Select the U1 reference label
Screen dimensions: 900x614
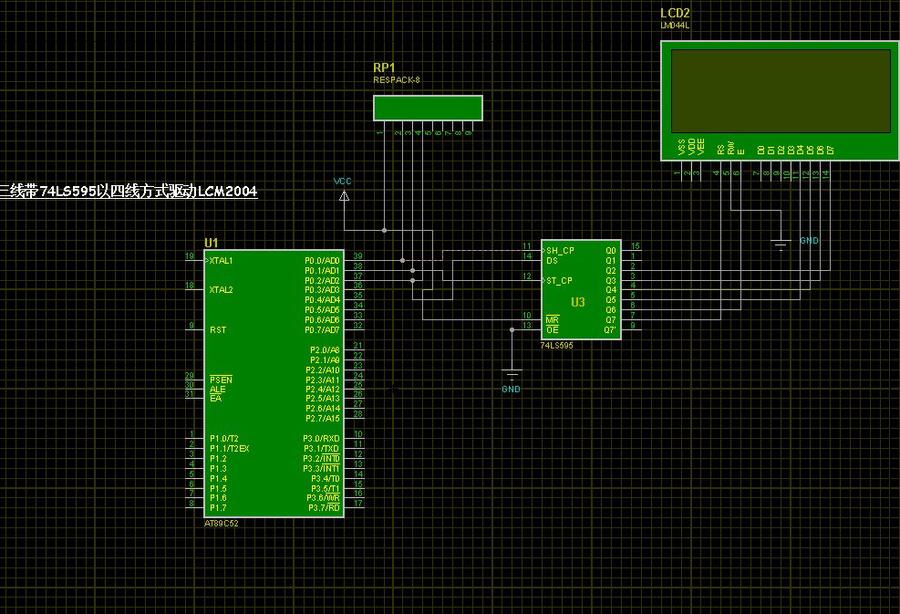(x=210, y=243)
